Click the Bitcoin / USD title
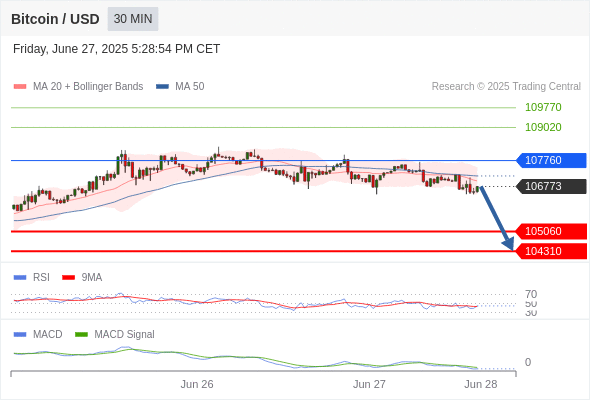The height and width of the screenshot is (400, 590). [55, 19]
